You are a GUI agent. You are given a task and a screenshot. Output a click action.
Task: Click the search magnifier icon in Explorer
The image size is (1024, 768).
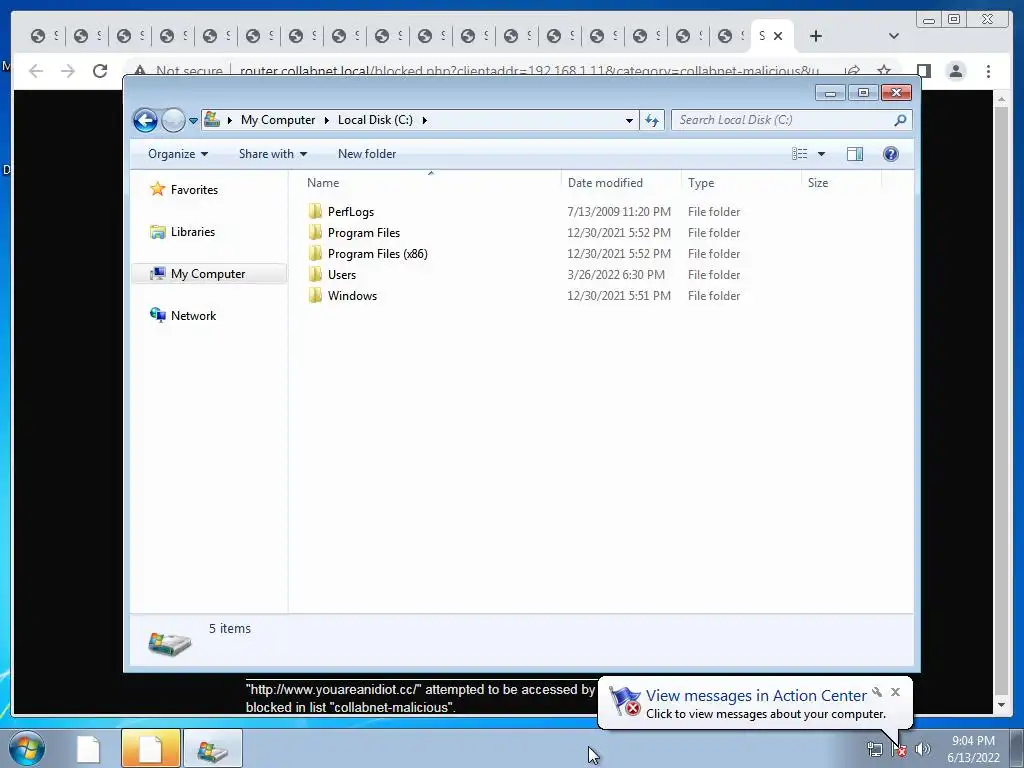900,120
